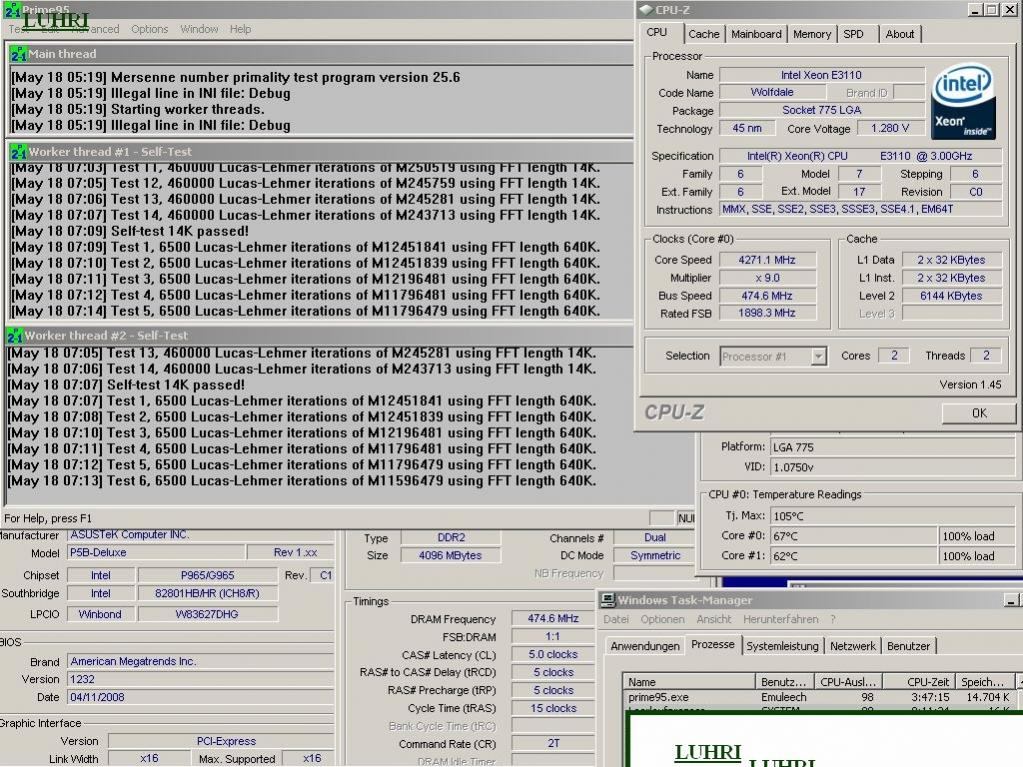
Task: Click the VID value 1.0750v
Action: click(892, 467)
